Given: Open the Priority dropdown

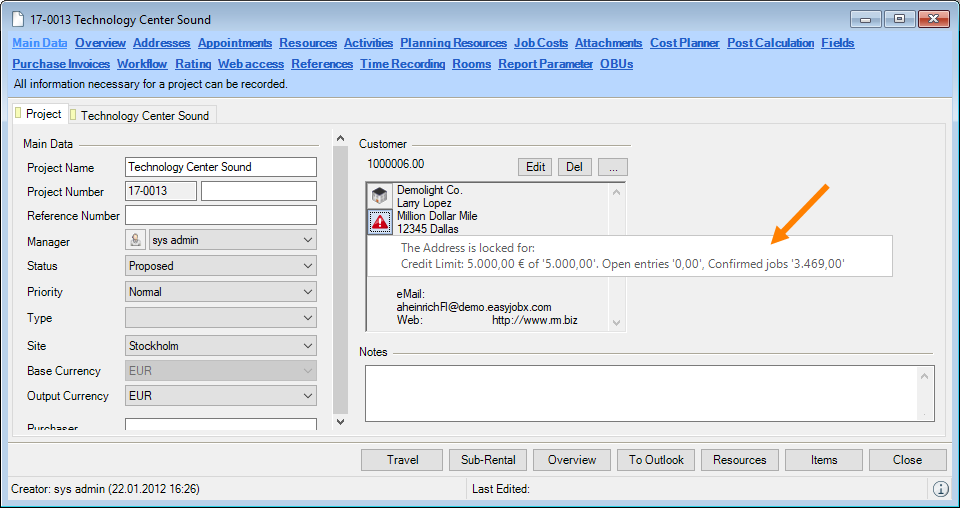Looking at the screenshot, I should (x=308, y=292).
